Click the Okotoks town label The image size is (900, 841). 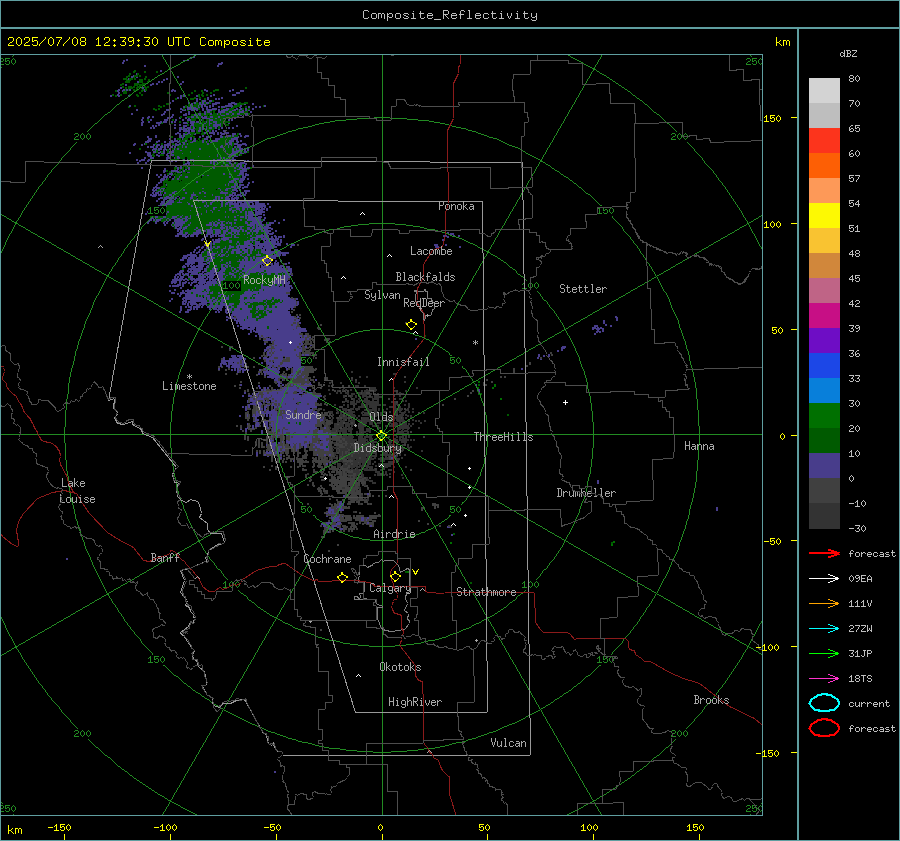pos(400,667)
